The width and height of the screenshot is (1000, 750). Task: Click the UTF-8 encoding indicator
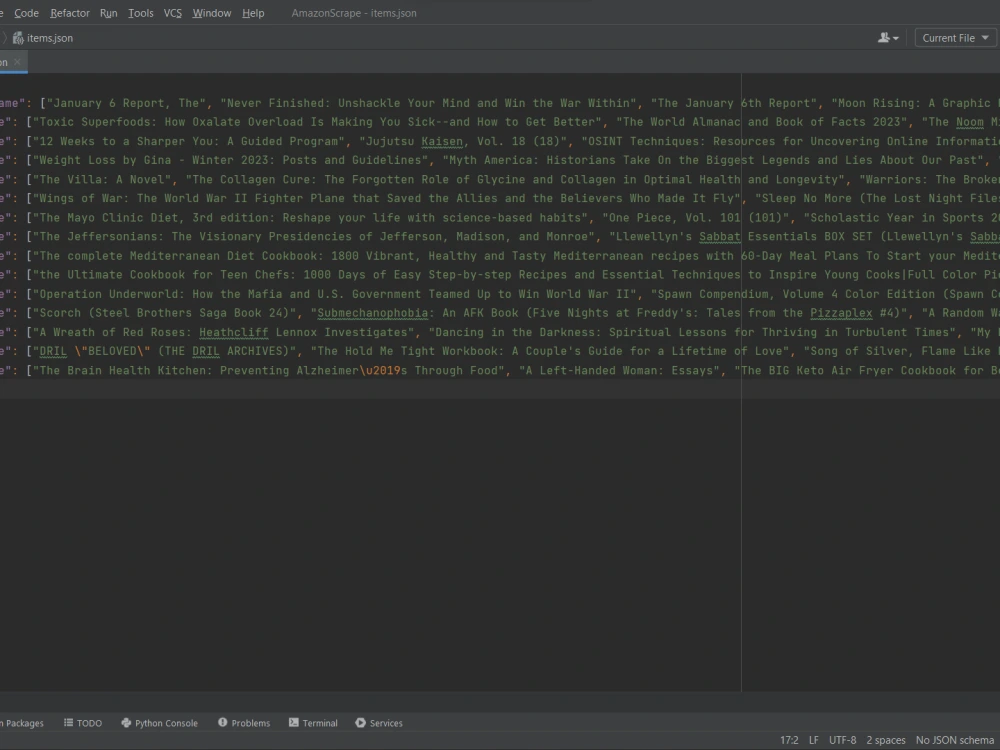(x=840, y=739)
